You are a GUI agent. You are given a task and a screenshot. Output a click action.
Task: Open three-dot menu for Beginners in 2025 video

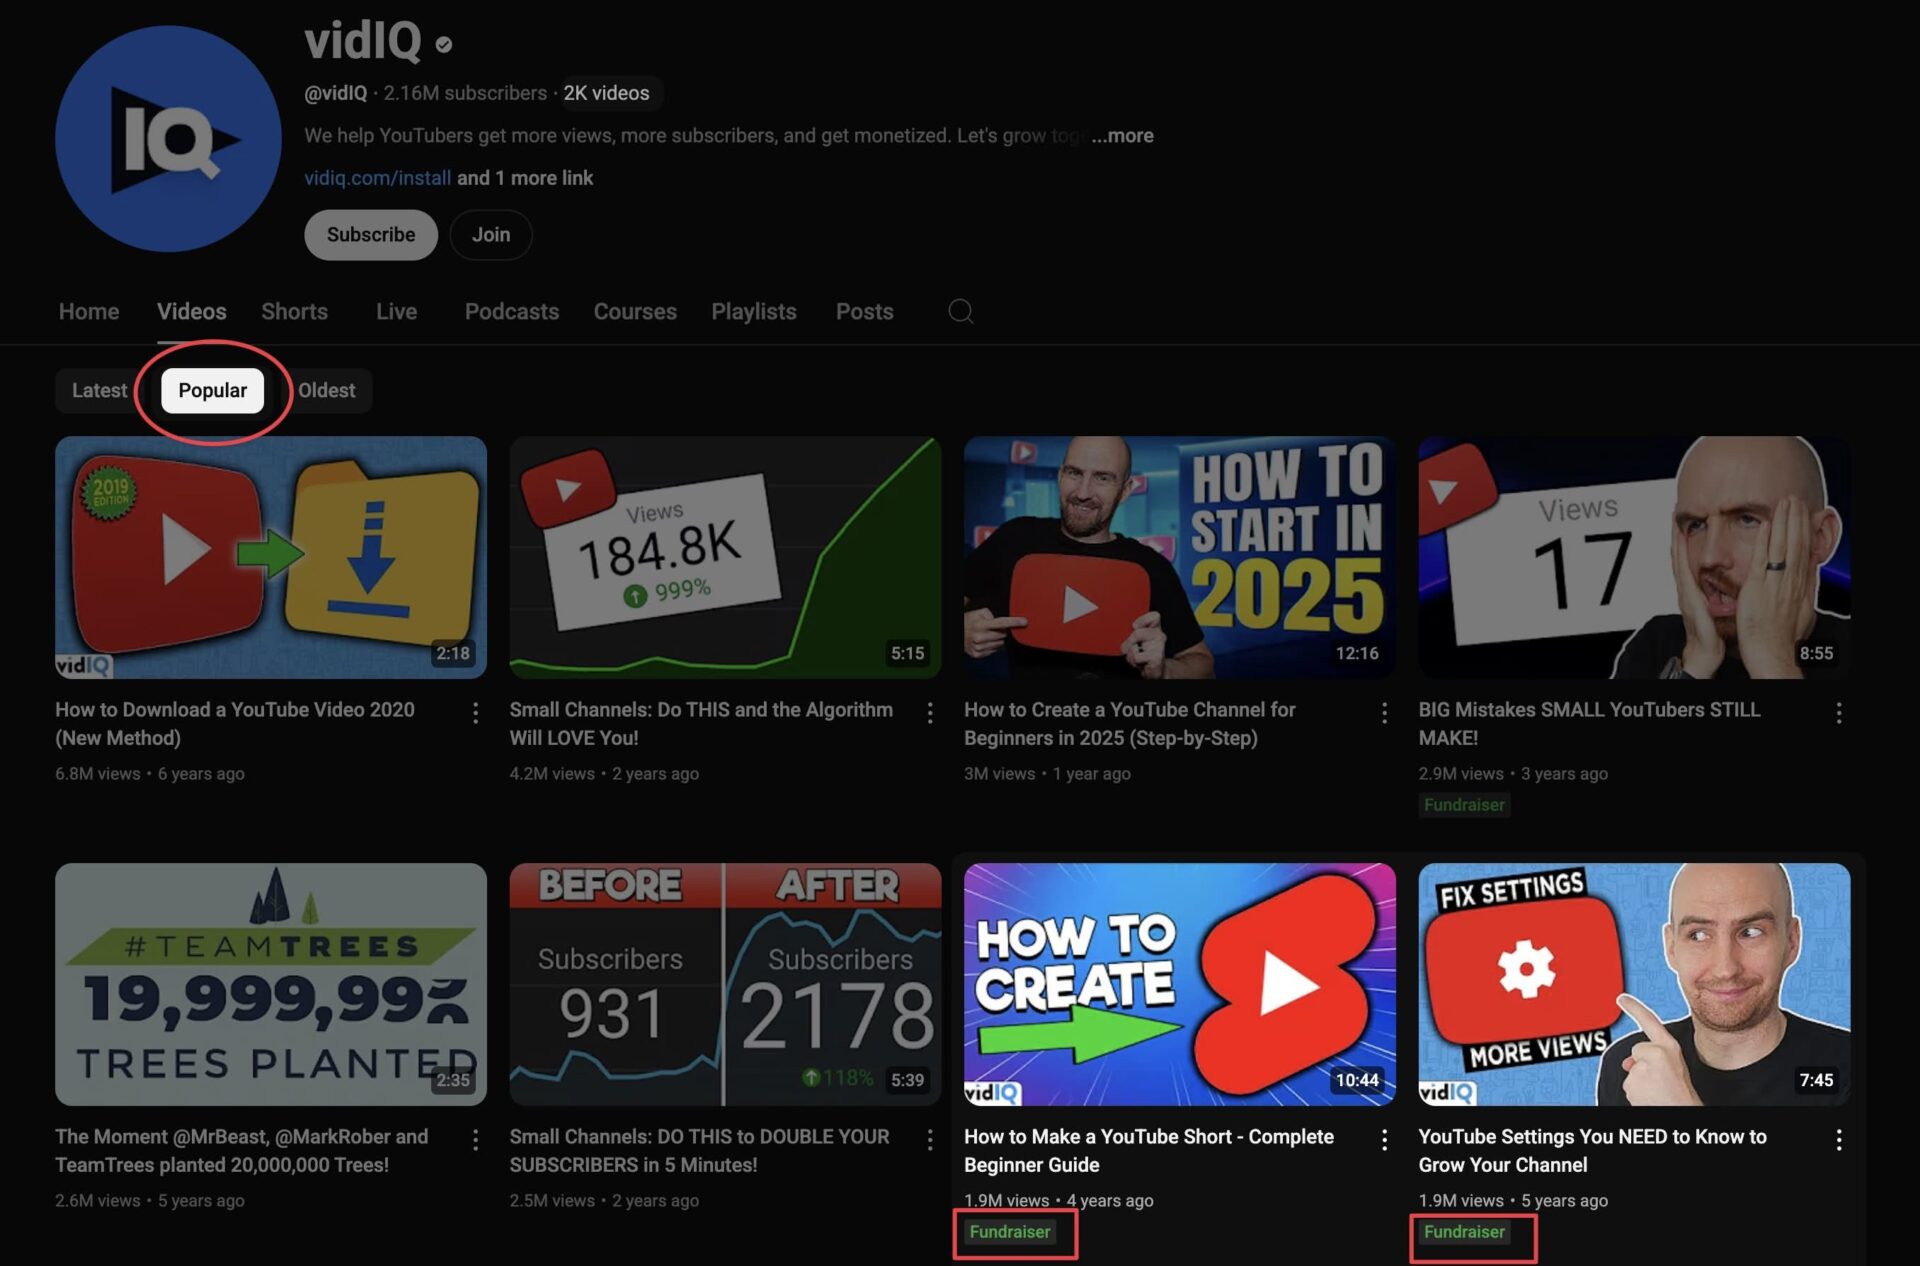point(1384,712)
